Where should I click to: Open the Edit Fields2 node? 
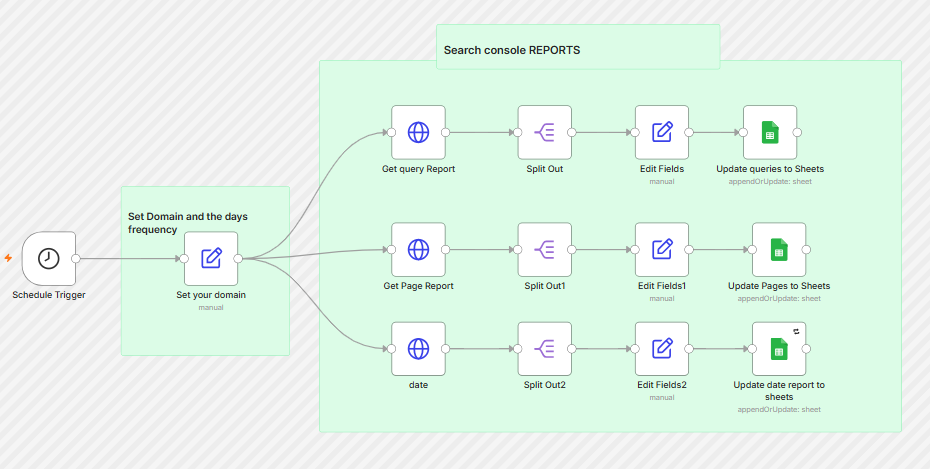(662, 349)
